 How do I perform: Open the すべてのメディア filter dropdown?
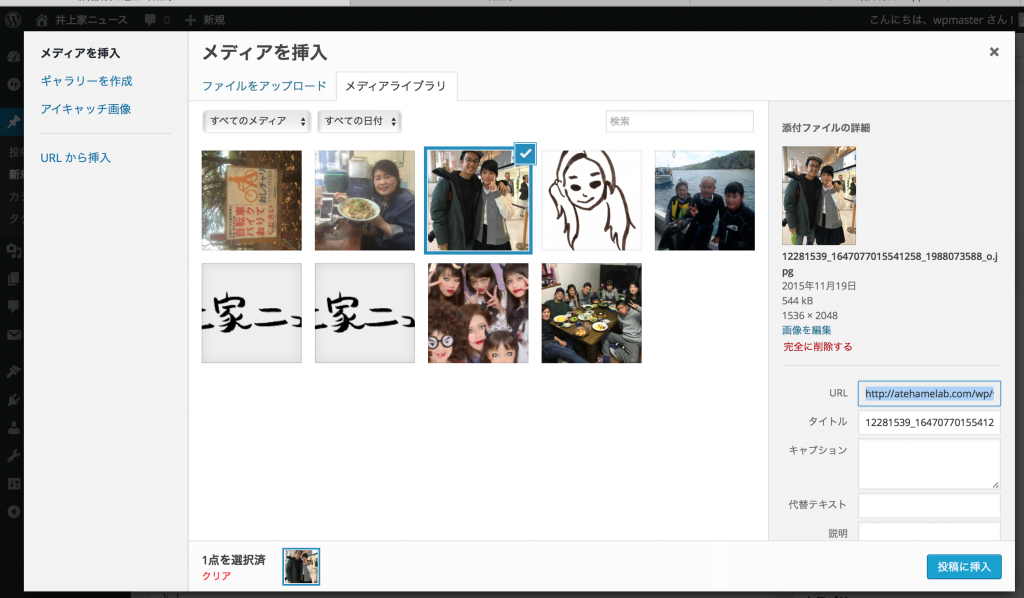click(253, 120)
